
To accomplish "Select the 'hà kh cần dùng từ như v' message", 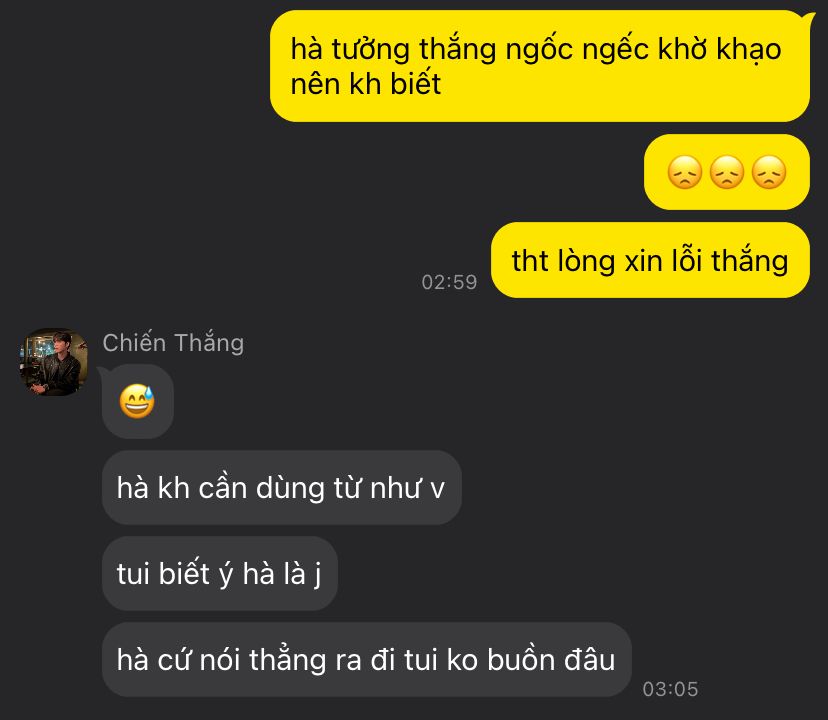I will [281, 488].
